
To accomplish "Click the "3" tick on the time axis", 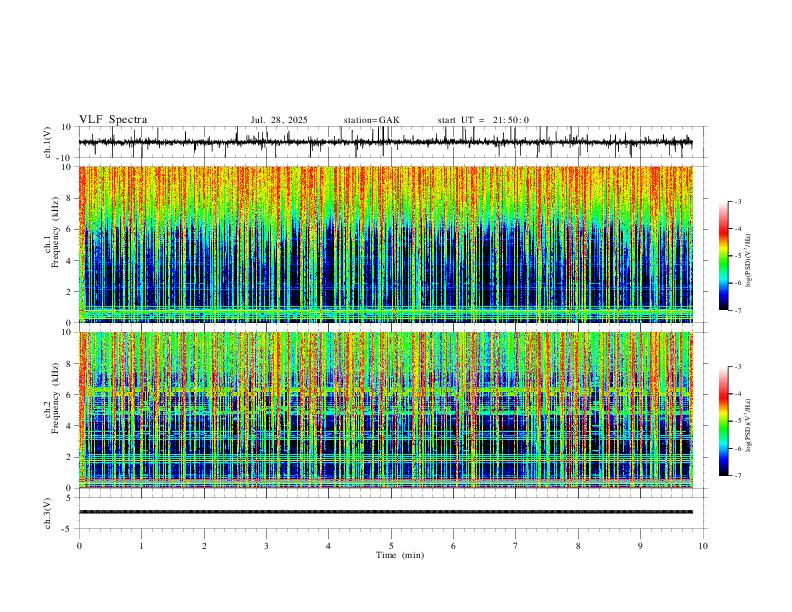I will click(266, 546).
